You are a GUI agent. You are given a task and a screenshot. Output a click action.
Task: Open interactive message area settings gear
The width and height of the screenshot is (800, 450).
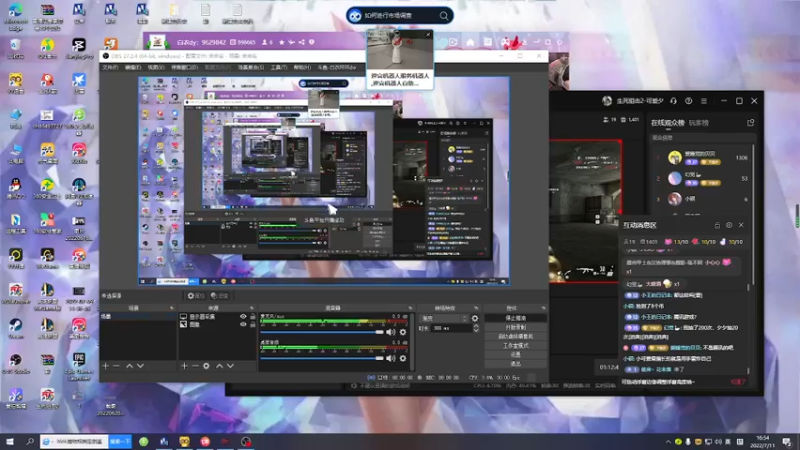pos(729,225)
